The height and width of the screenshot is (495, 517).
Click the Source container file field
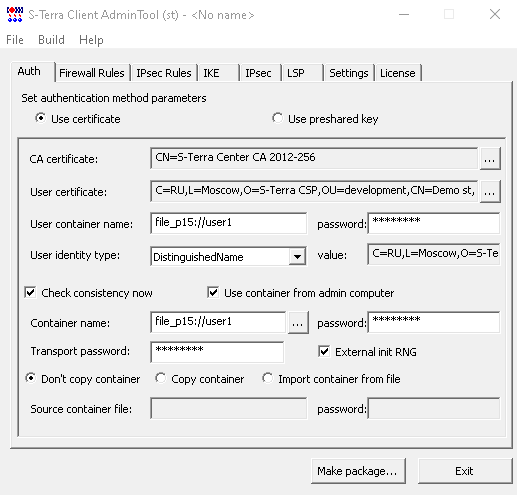point(228,408)
